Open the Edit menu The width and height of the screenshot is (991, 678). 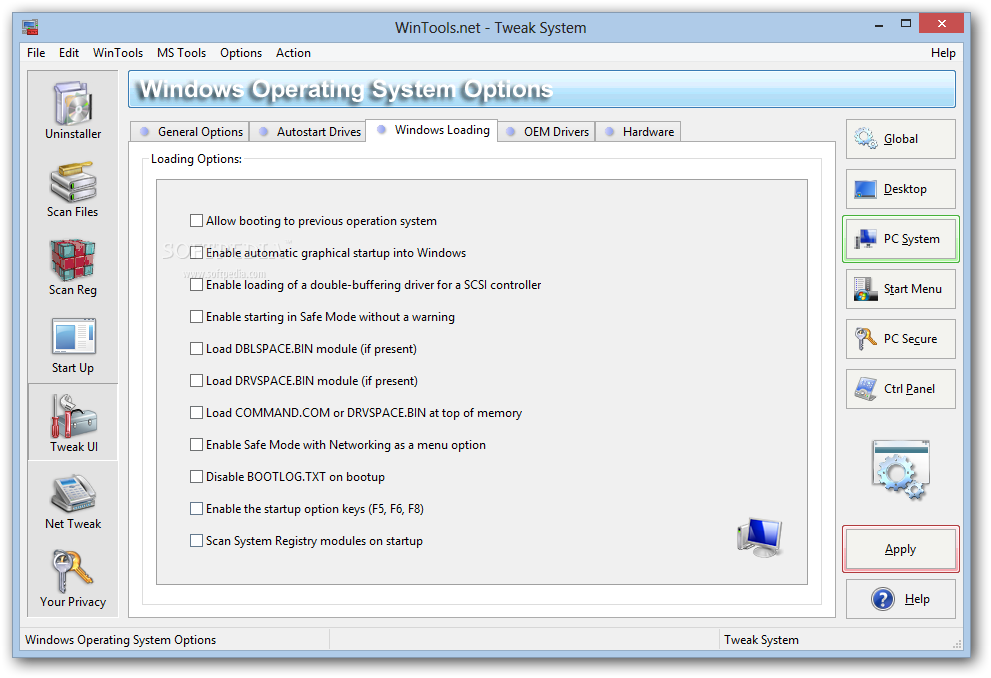(69, 53)
